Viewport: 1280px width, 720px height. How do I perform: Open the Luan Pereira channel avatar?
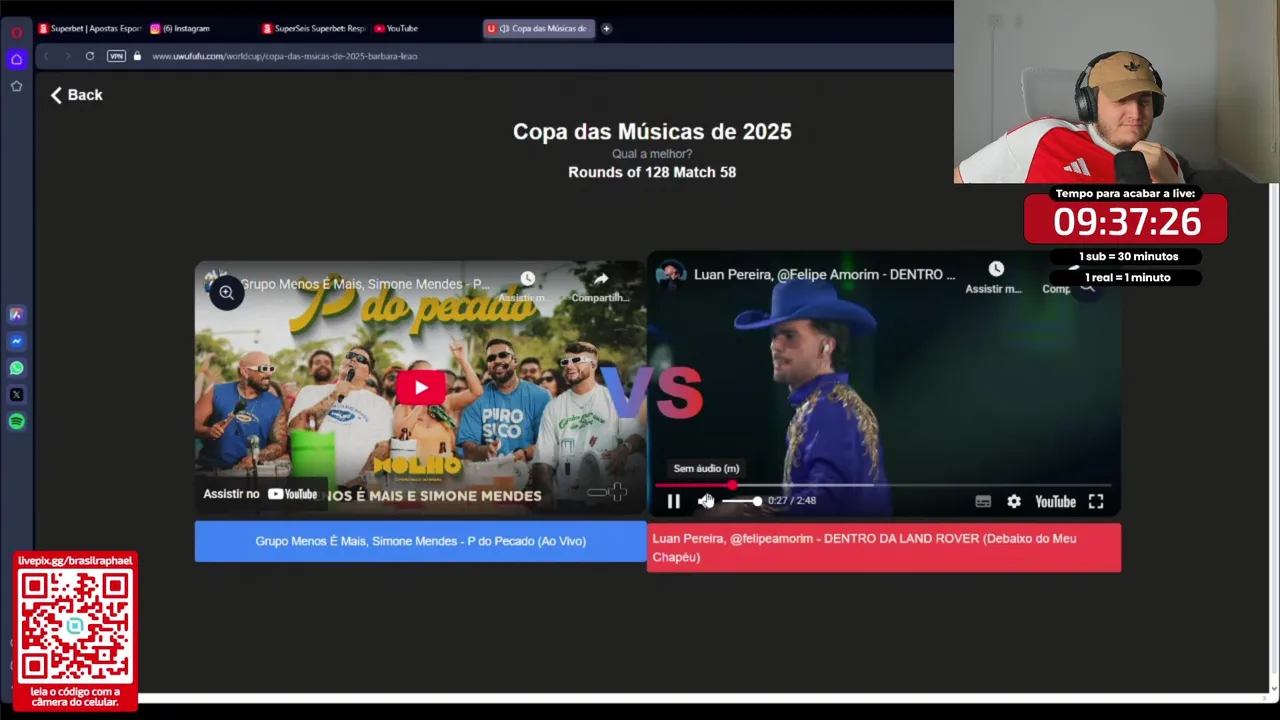point(671,274)
